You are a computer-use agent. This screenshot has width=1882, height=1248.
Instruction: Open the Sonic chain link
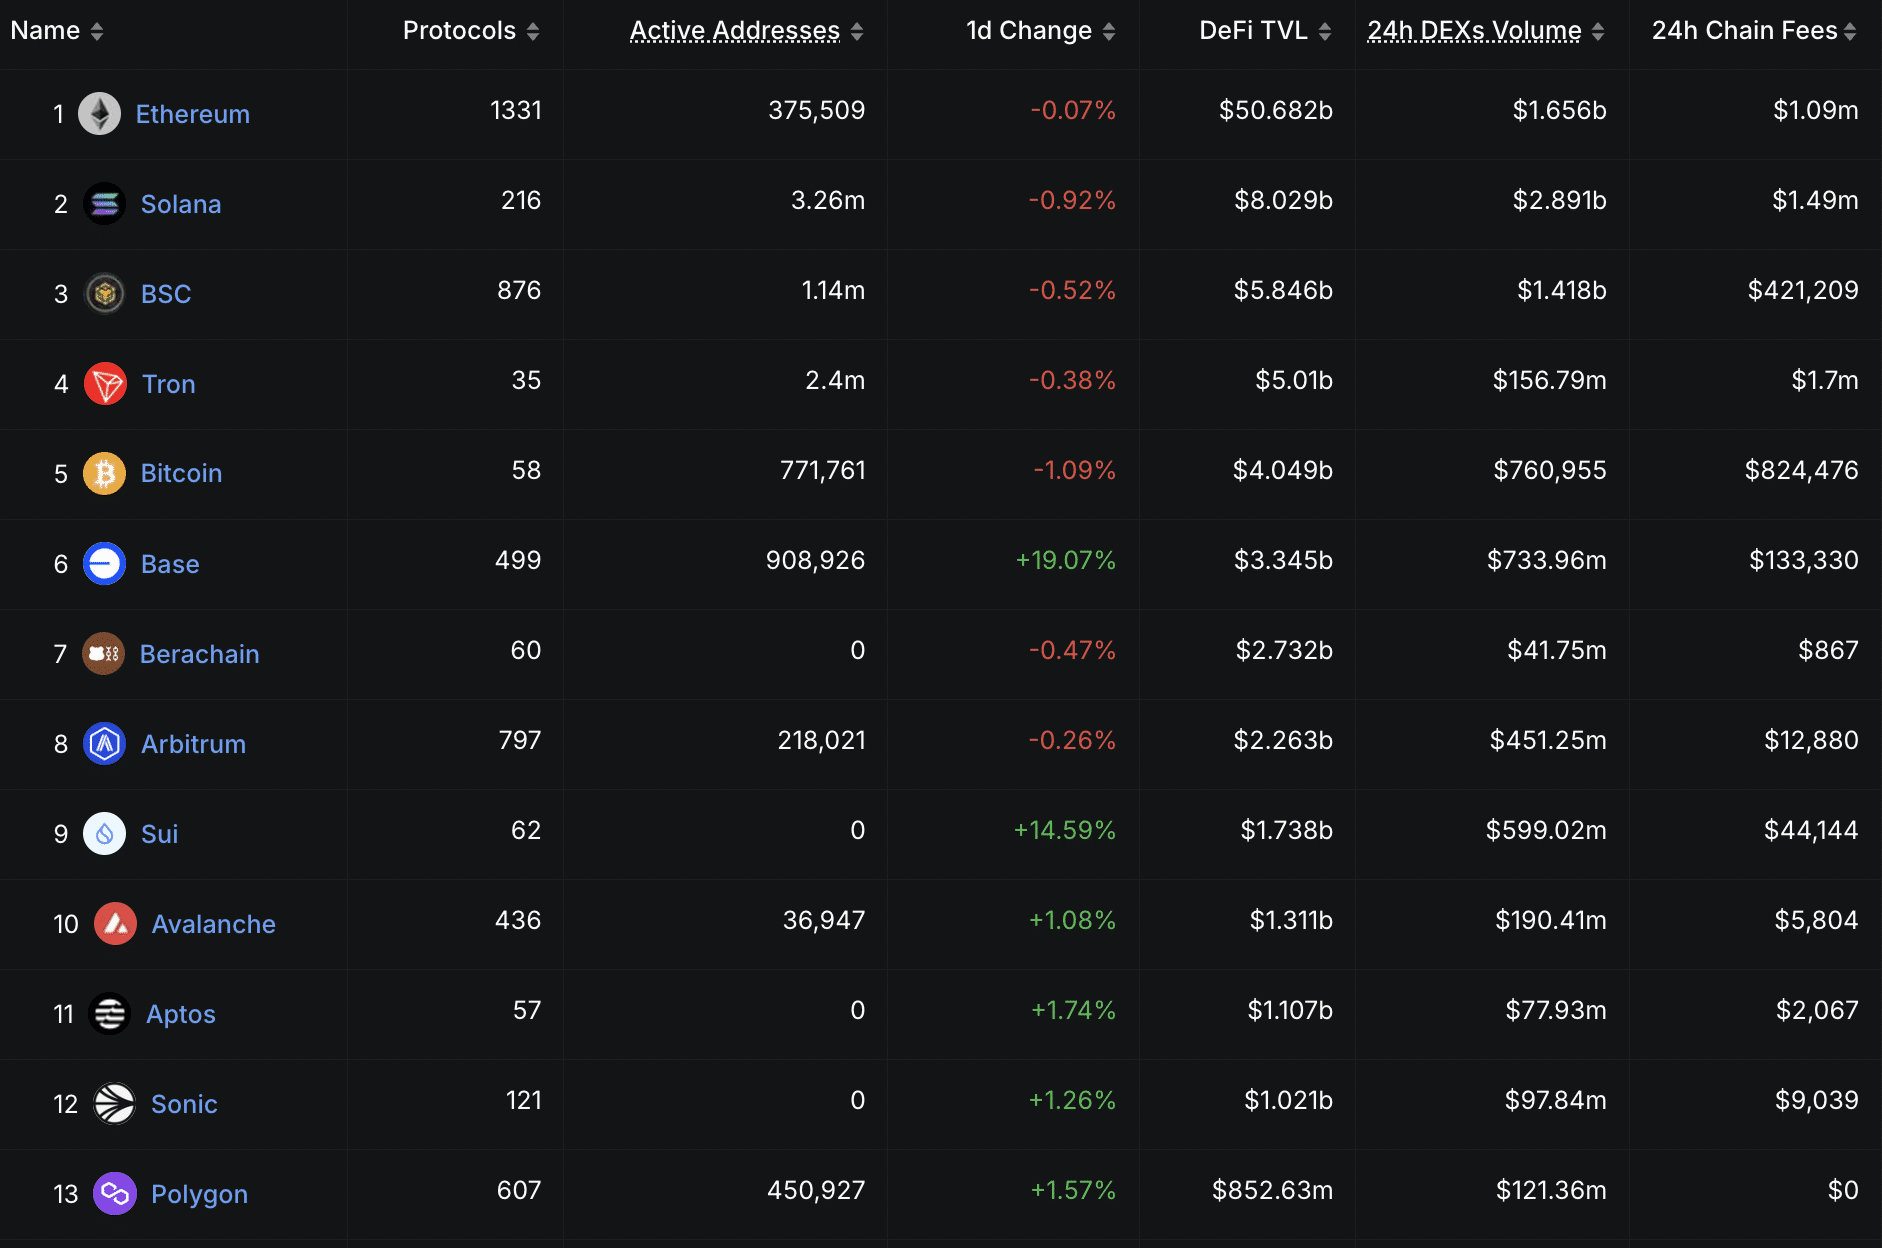click(184, 1104)
